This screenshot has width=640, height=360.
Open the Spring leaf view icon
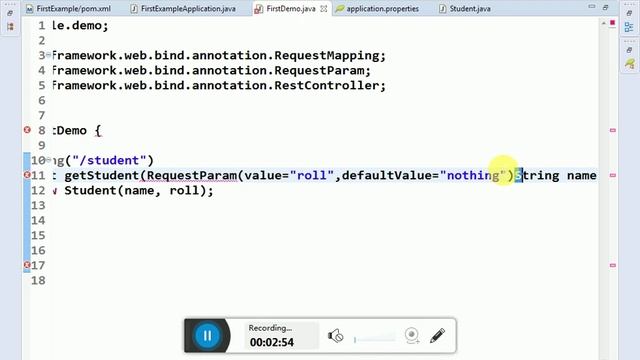629,64
